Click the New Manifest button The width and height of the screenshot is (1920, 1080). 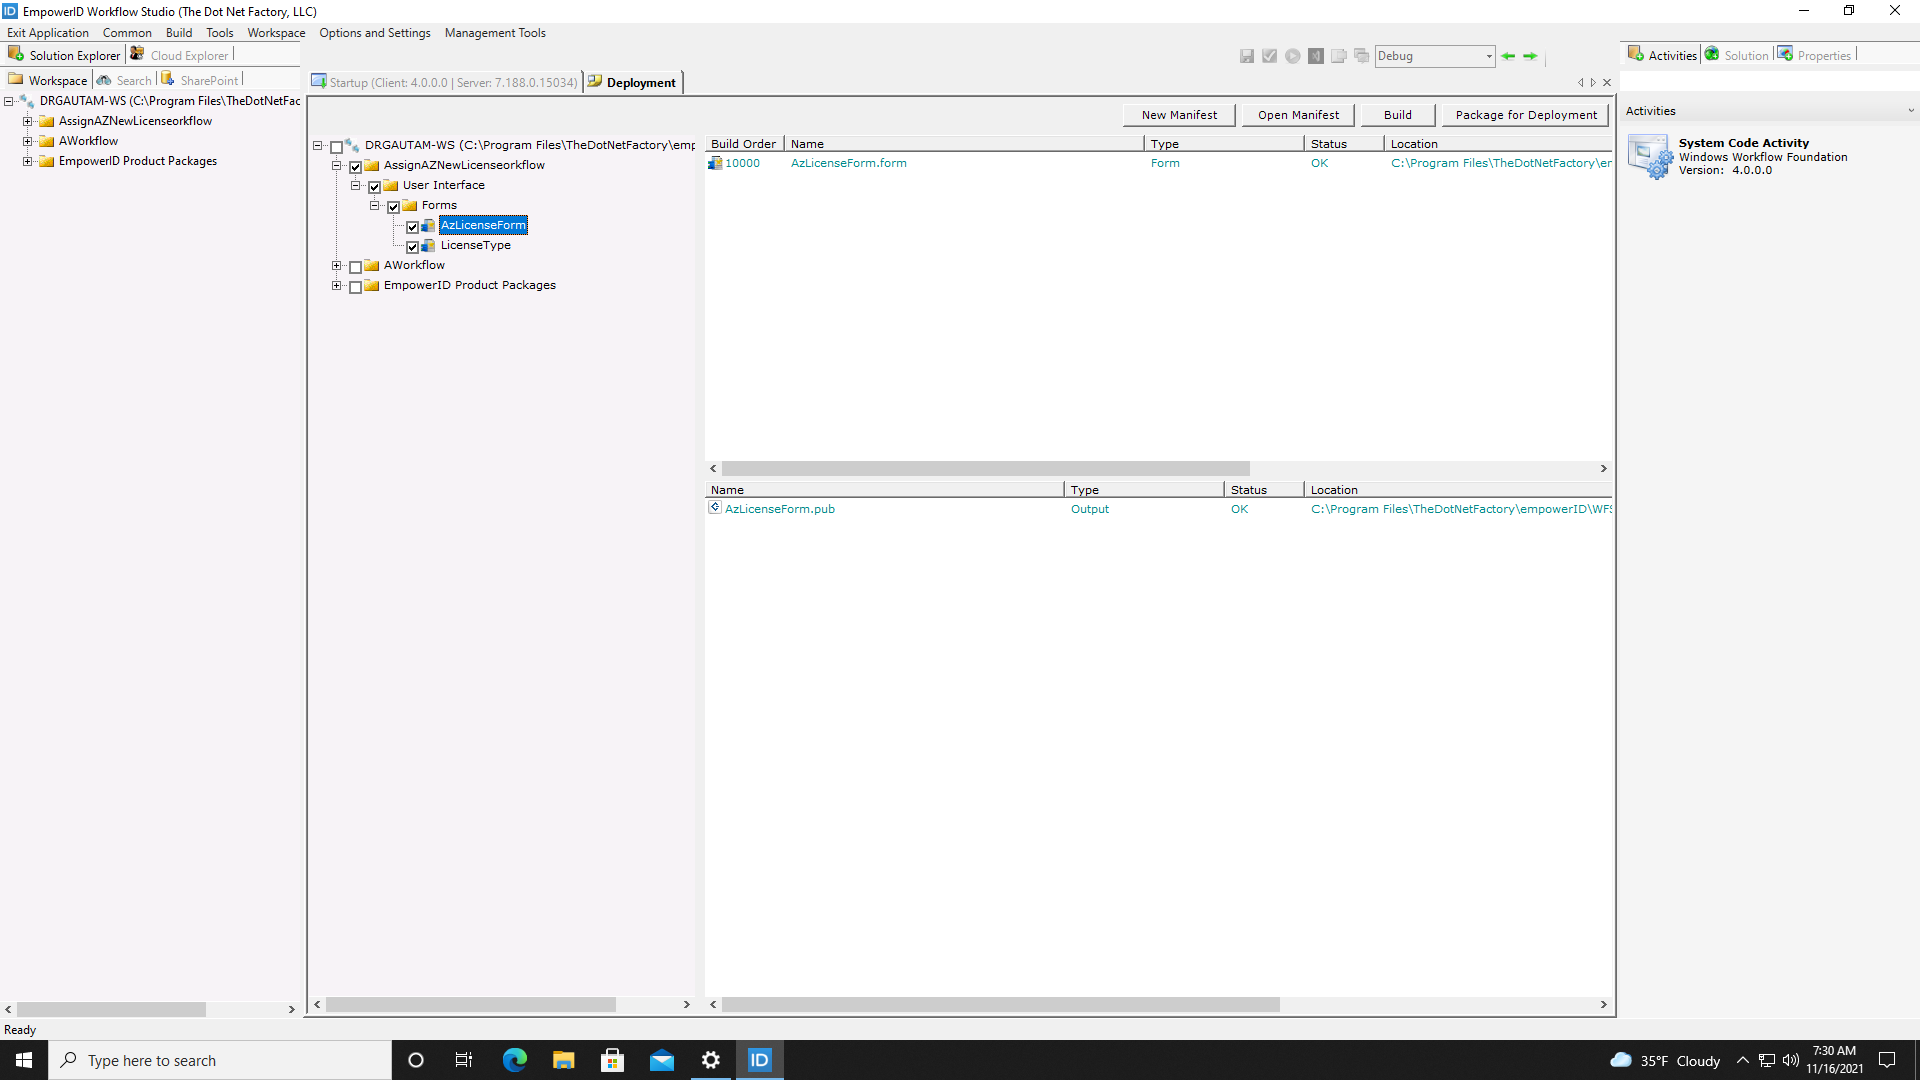[1178, 114]
